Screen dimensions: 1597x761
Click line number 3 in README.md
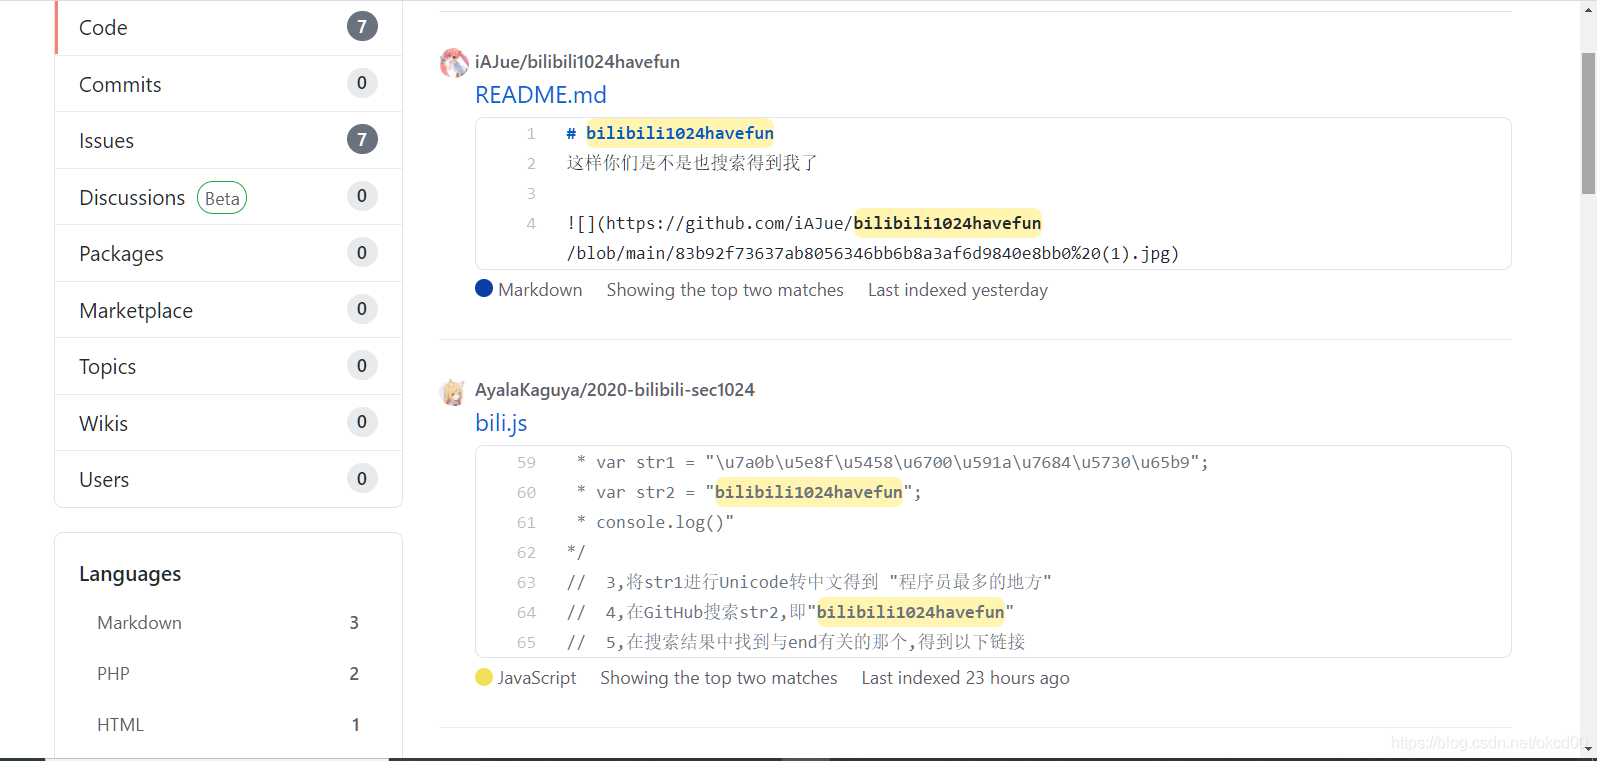[531, 193]
